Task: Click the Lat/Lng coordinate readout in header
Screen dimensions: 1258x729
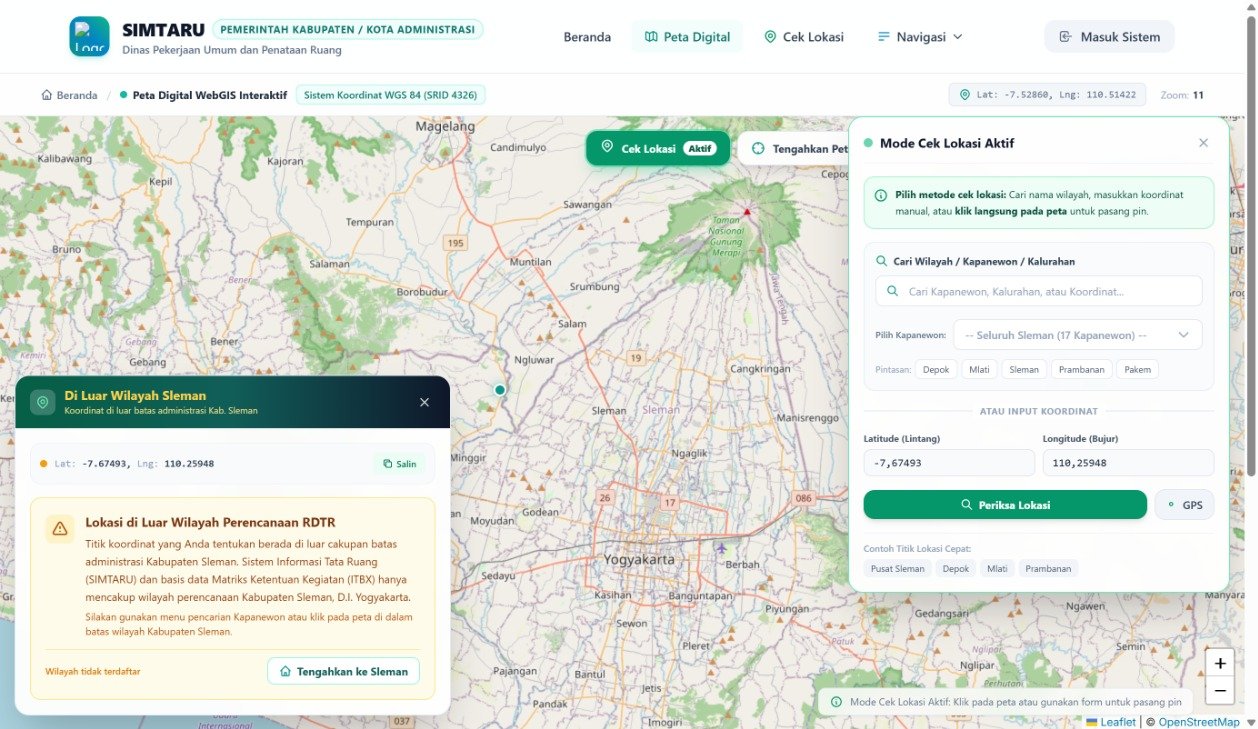Action: (x=1047, y=95)
